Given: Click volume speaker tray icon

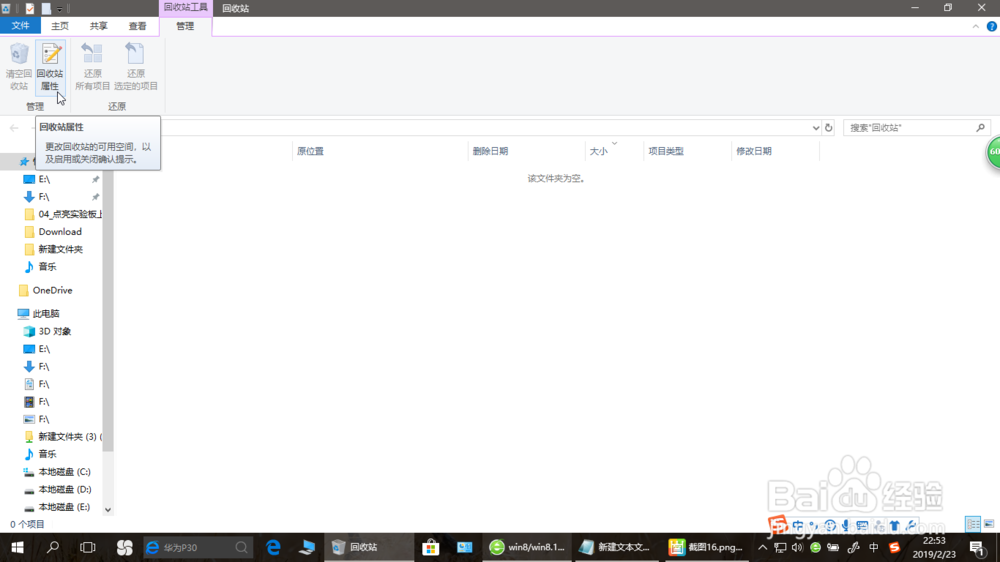Looking at the screenshot, I should (797, 547).
